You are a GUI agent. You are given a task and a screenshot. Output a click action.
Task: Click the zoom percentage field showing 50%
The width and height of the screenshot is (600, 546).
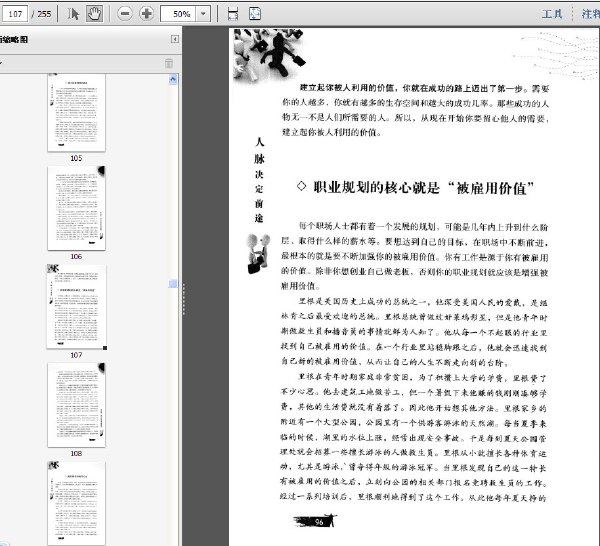(x=178, y=14)
